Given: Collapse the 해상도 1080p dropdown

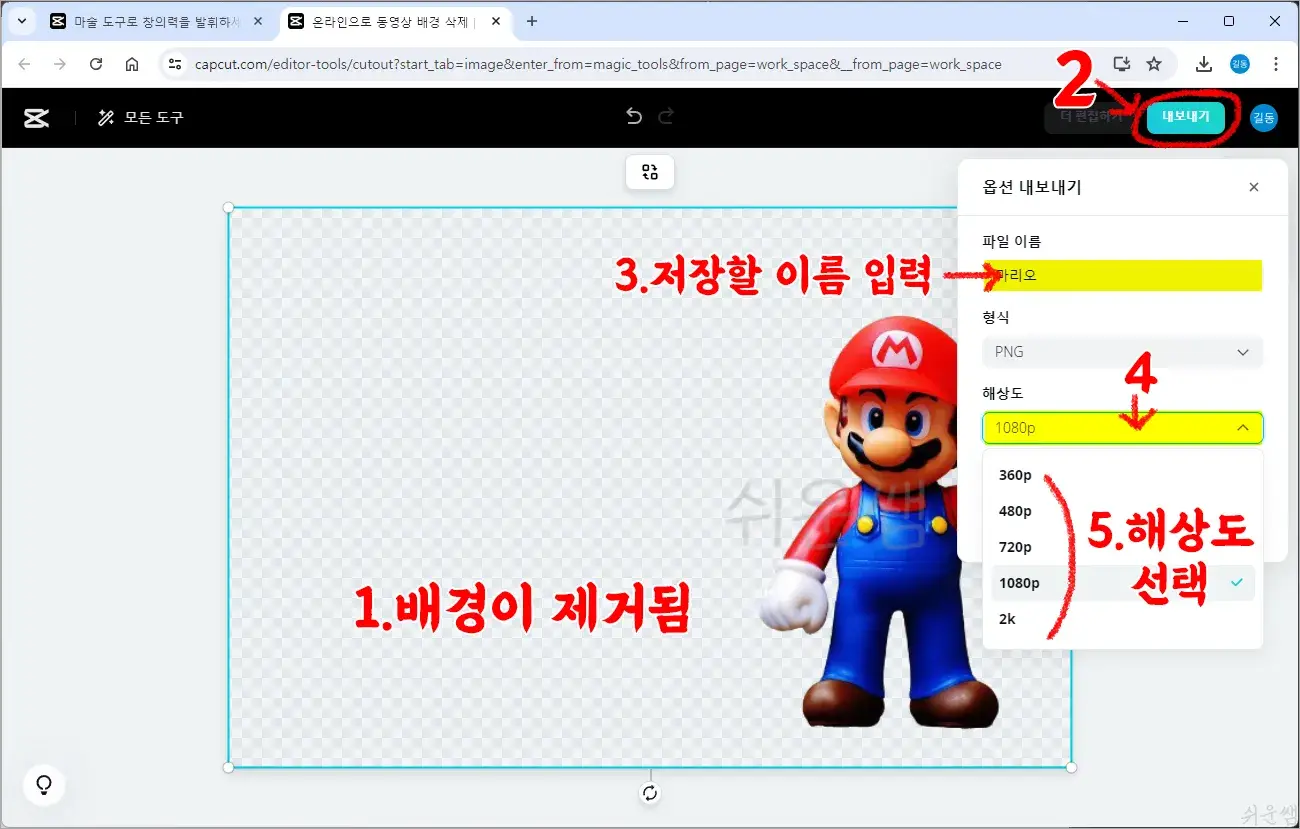Looking at the screenshot, I should click(1122, 428).
